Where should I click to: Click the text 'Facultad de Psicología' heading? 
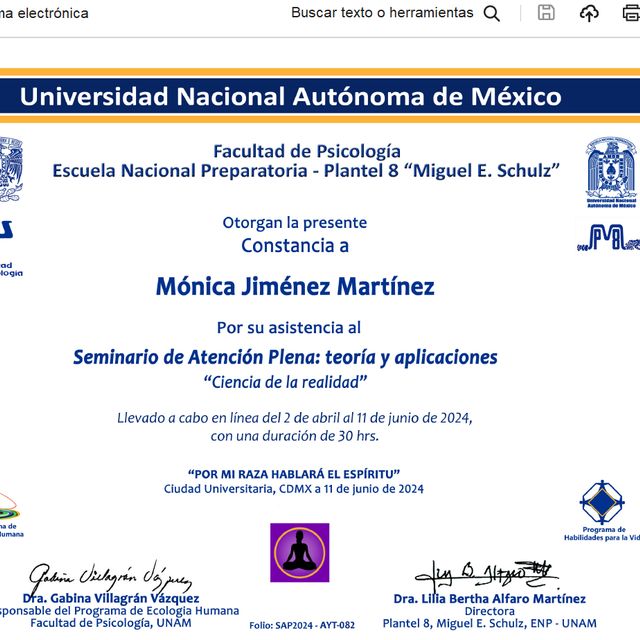point(307,151)
